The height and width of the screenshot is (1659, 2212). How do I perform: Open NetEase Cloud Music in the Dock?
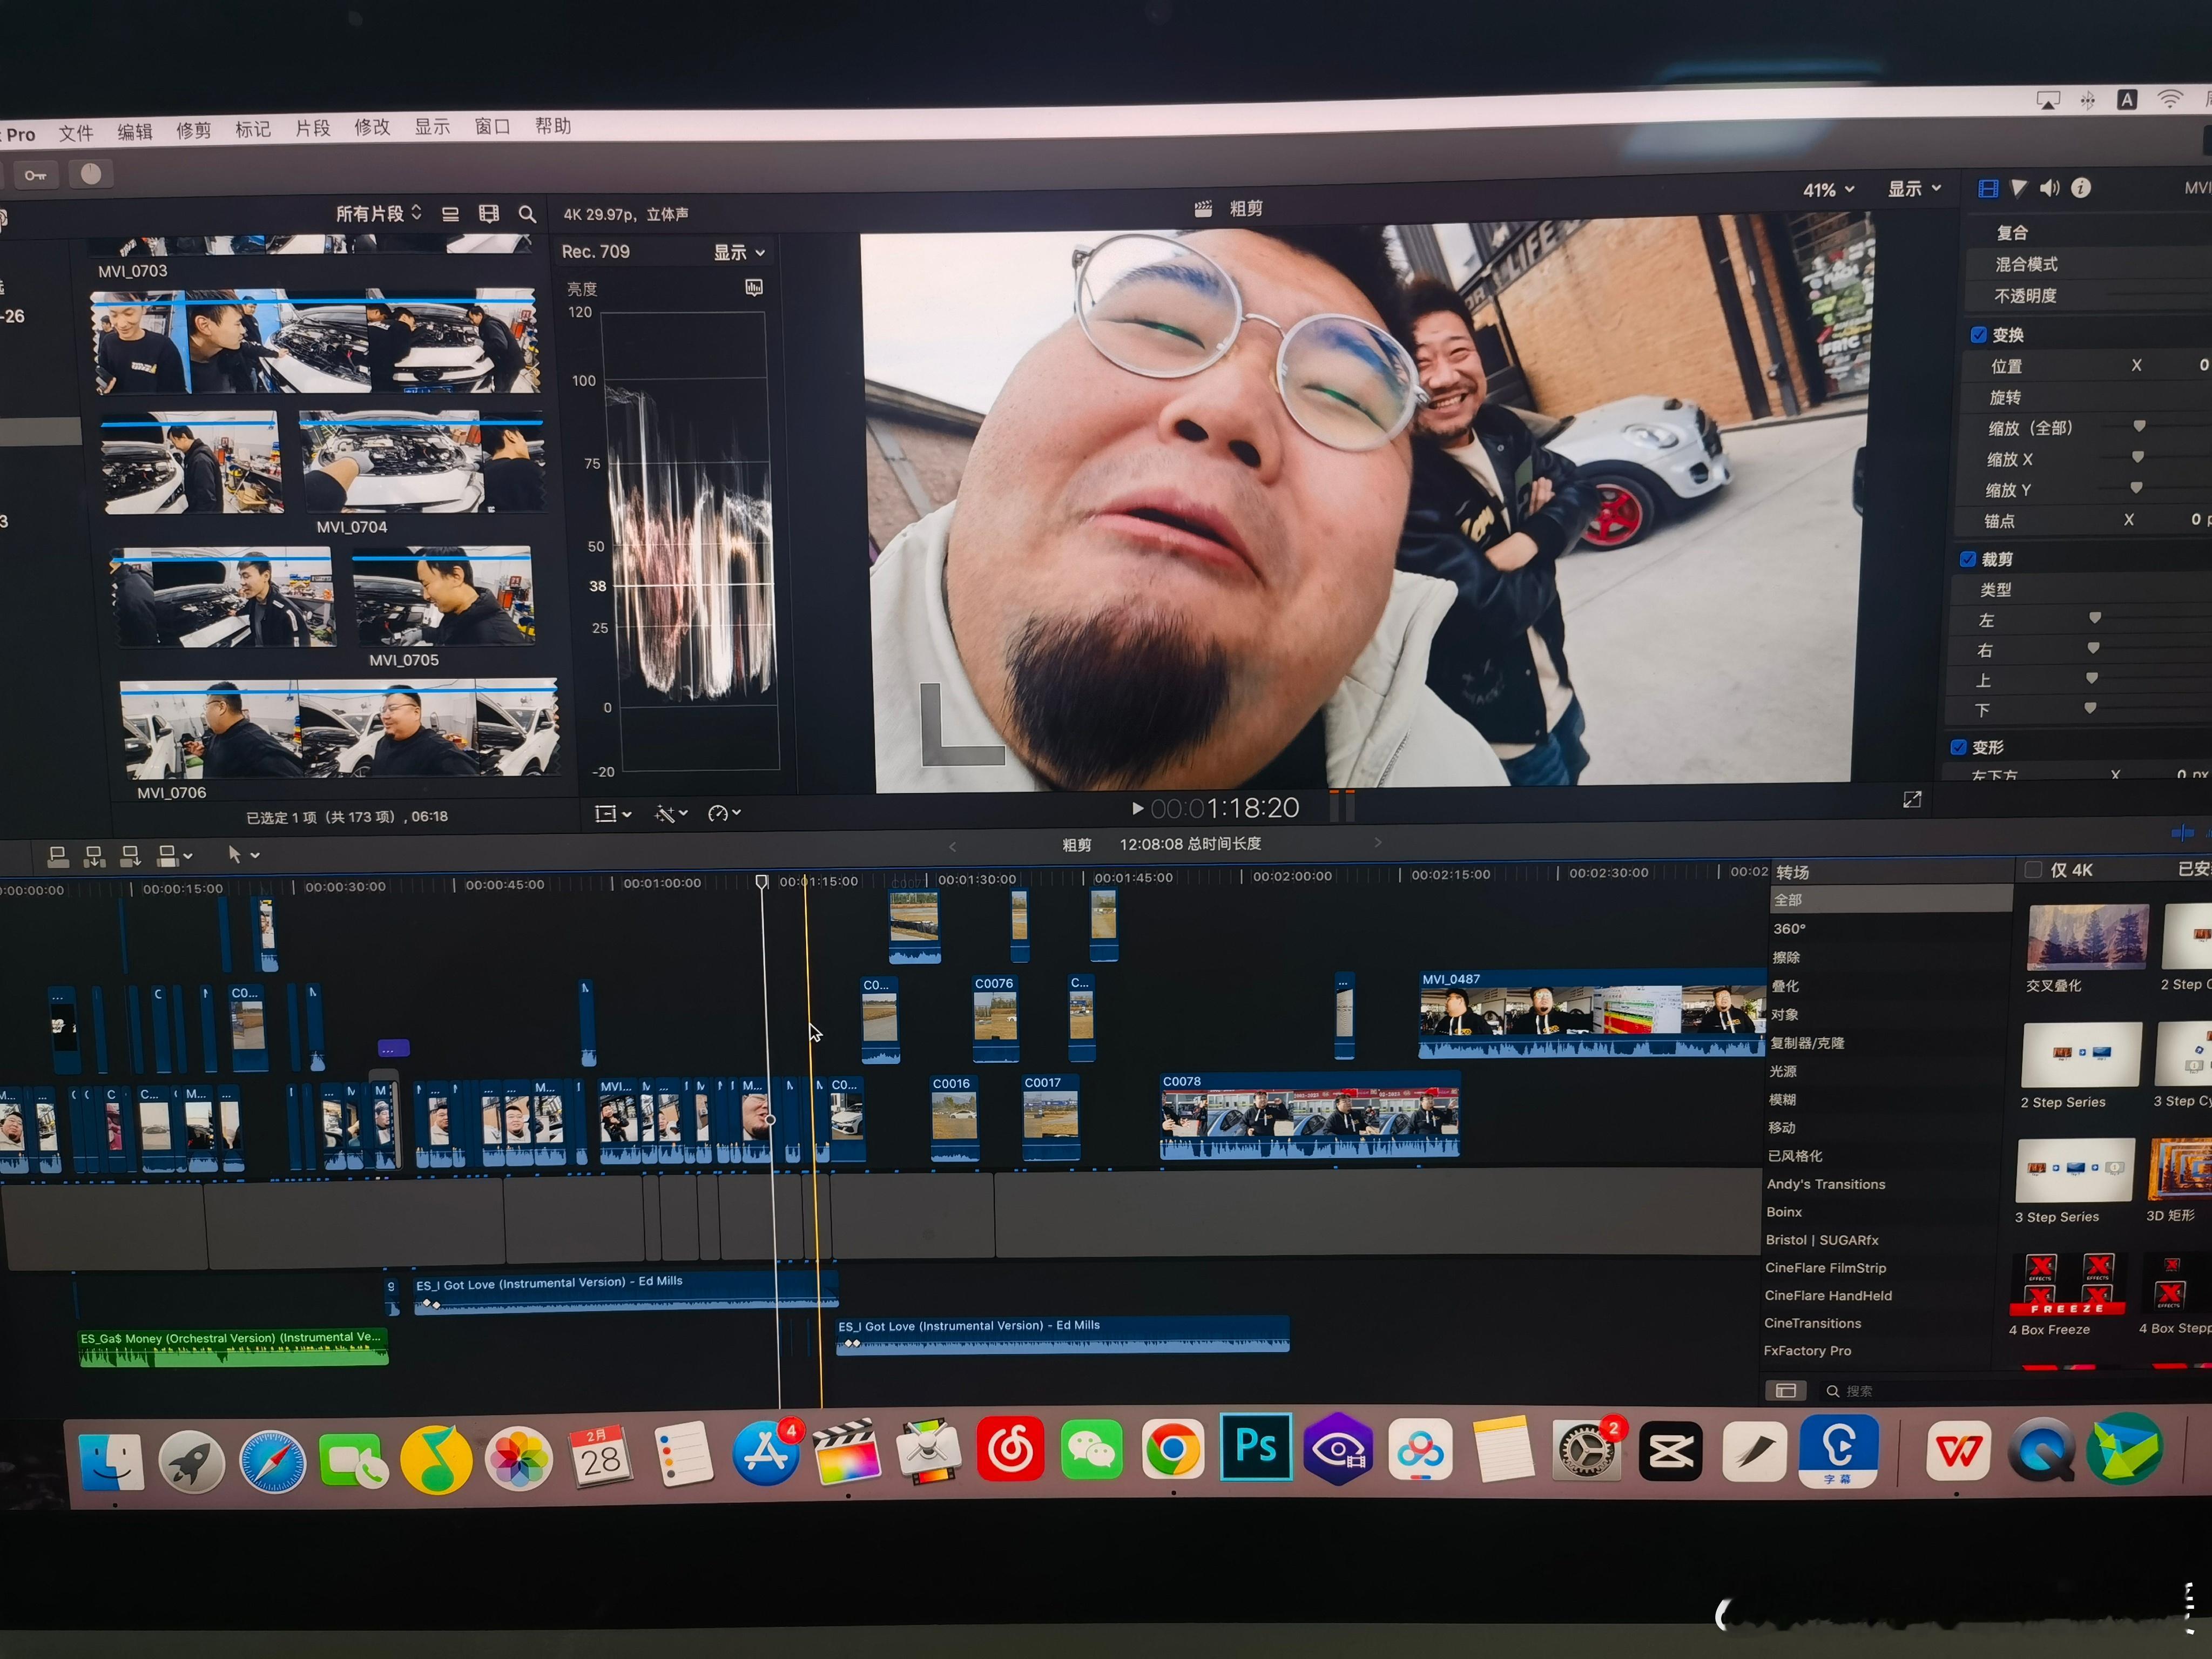pyautogui.click(x=1010, y=1449)
